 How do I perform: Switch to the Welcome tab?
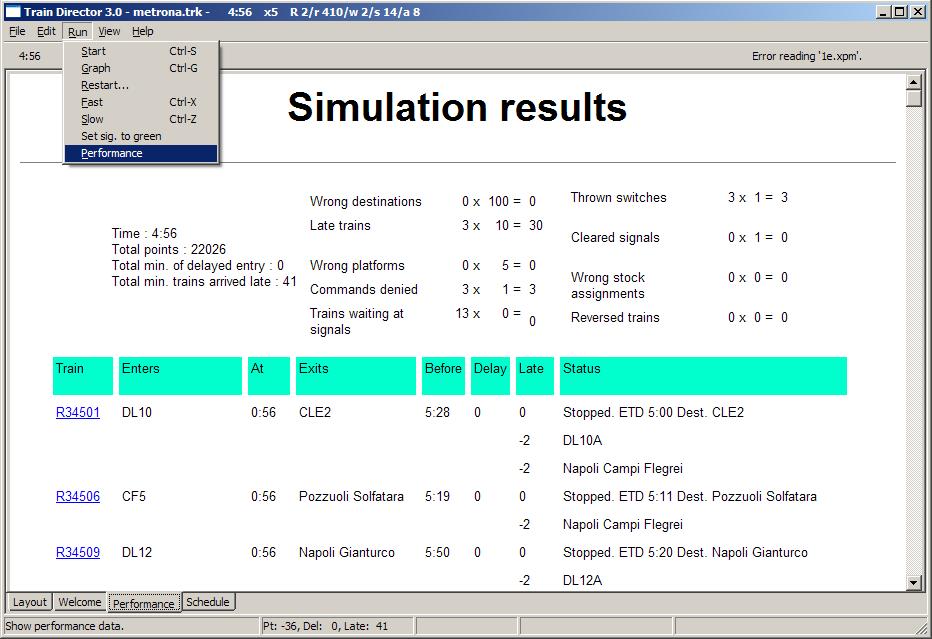80,602
